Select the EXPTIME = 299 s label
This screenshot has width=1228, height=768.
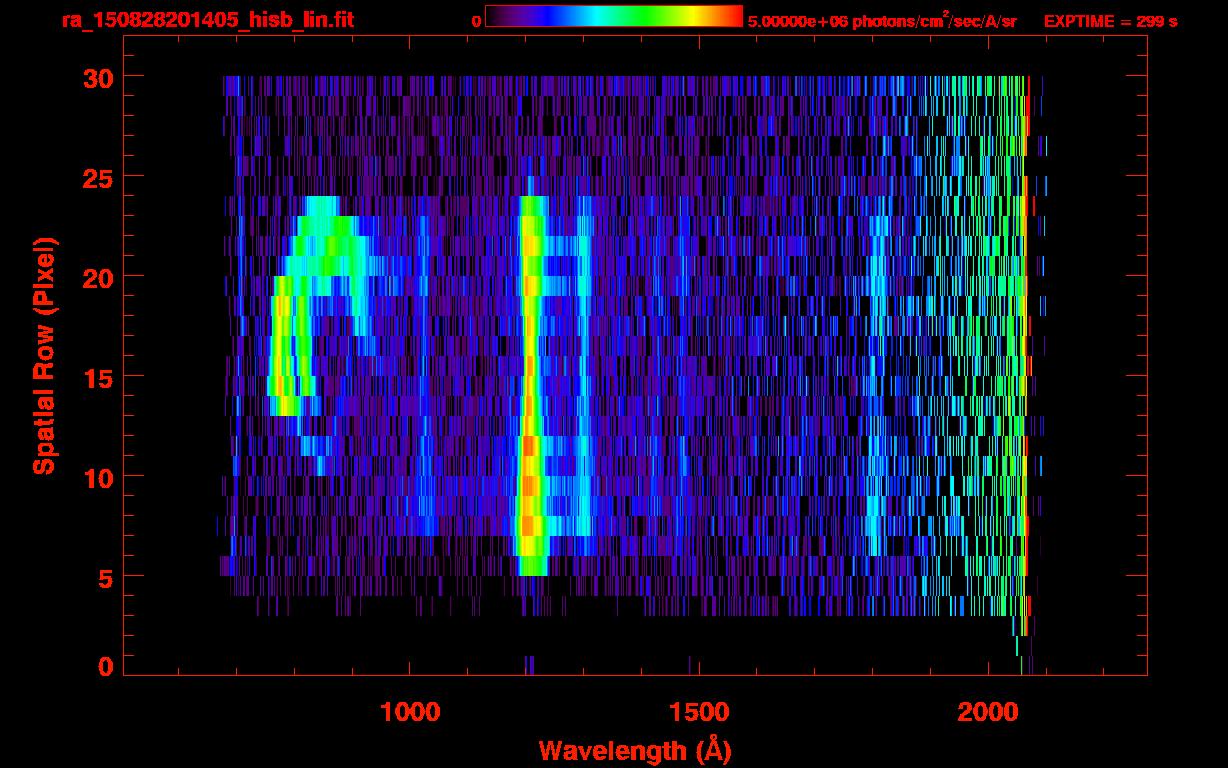coord(1110,21)
